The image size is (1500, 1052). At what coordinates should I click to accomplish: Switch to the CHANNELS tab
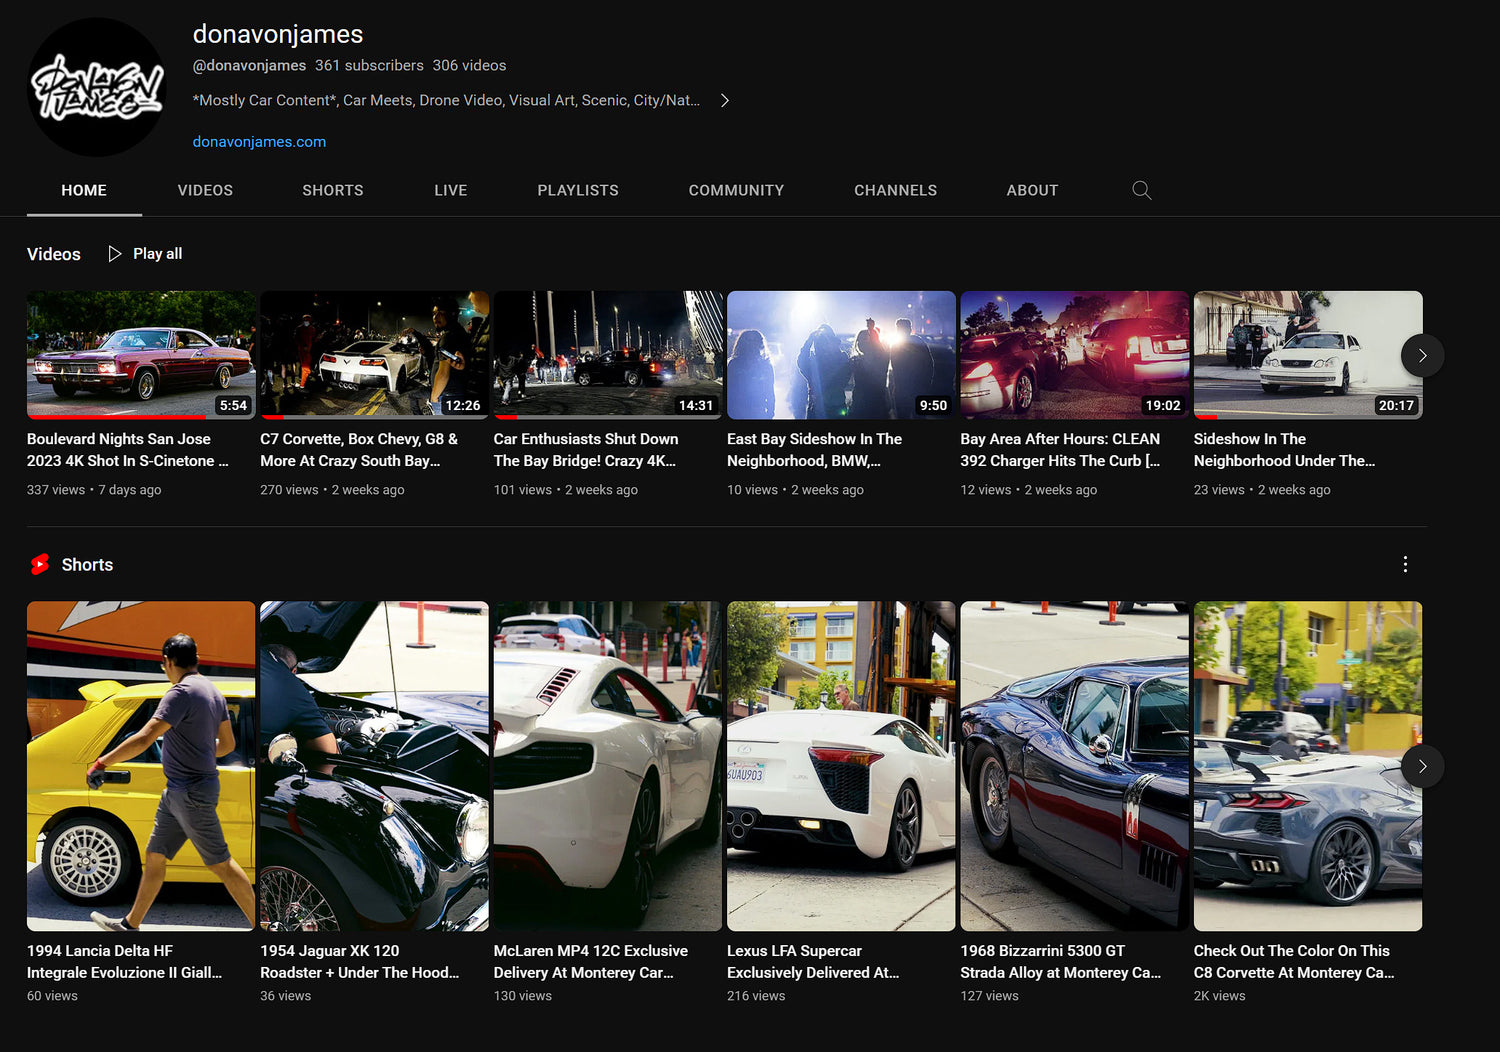[x=895, y=190]
